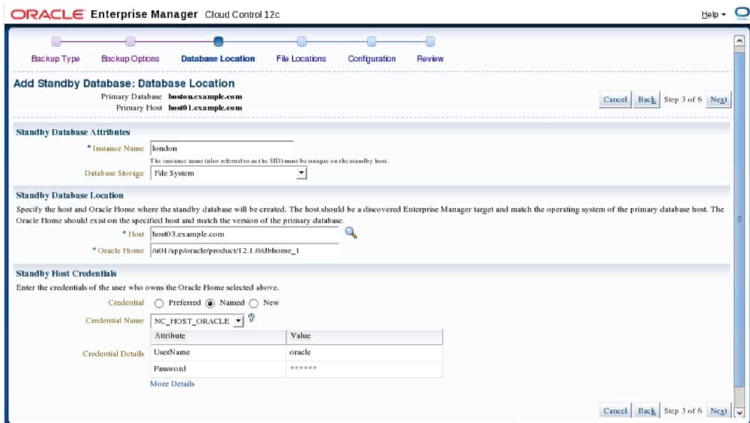The image size is (750, 423).
Task: Select the Named credential radio button
Action: tap(210, 303)
